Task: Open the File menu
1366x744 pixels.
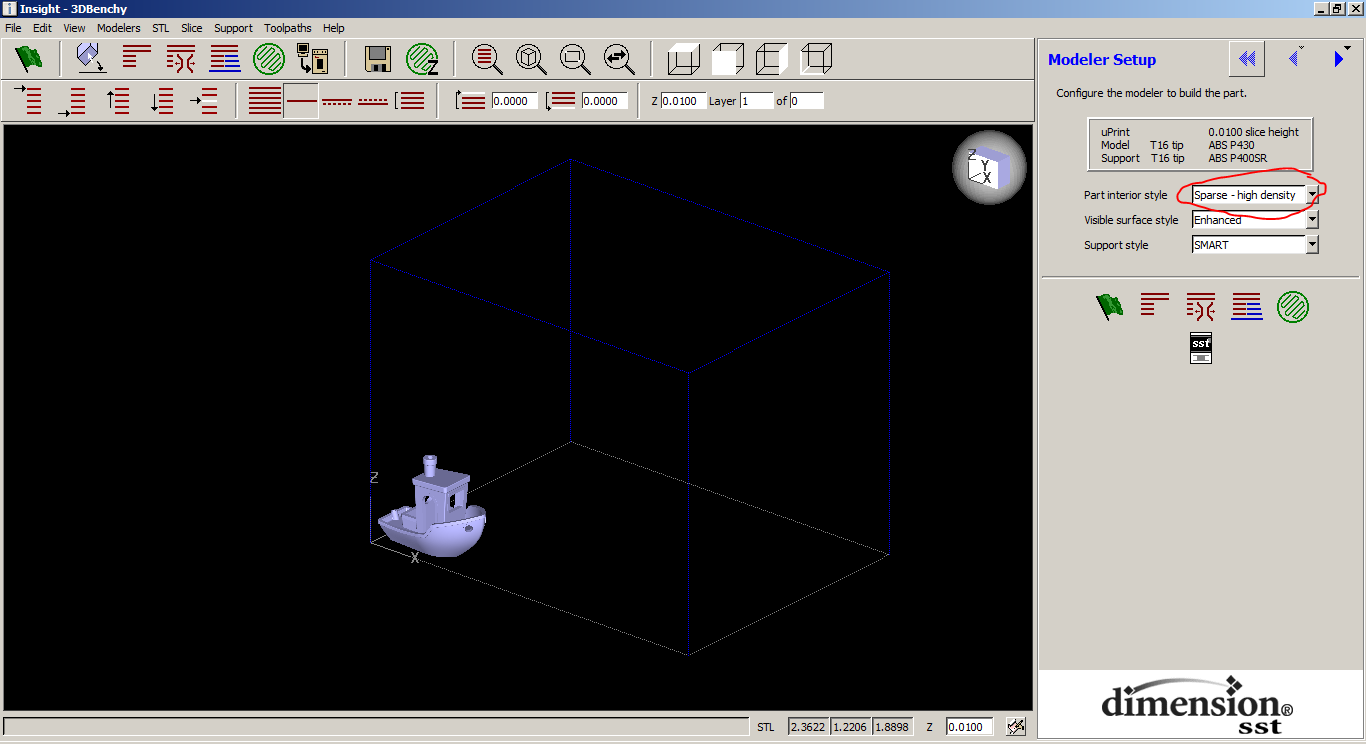Action: coord(13,28)
